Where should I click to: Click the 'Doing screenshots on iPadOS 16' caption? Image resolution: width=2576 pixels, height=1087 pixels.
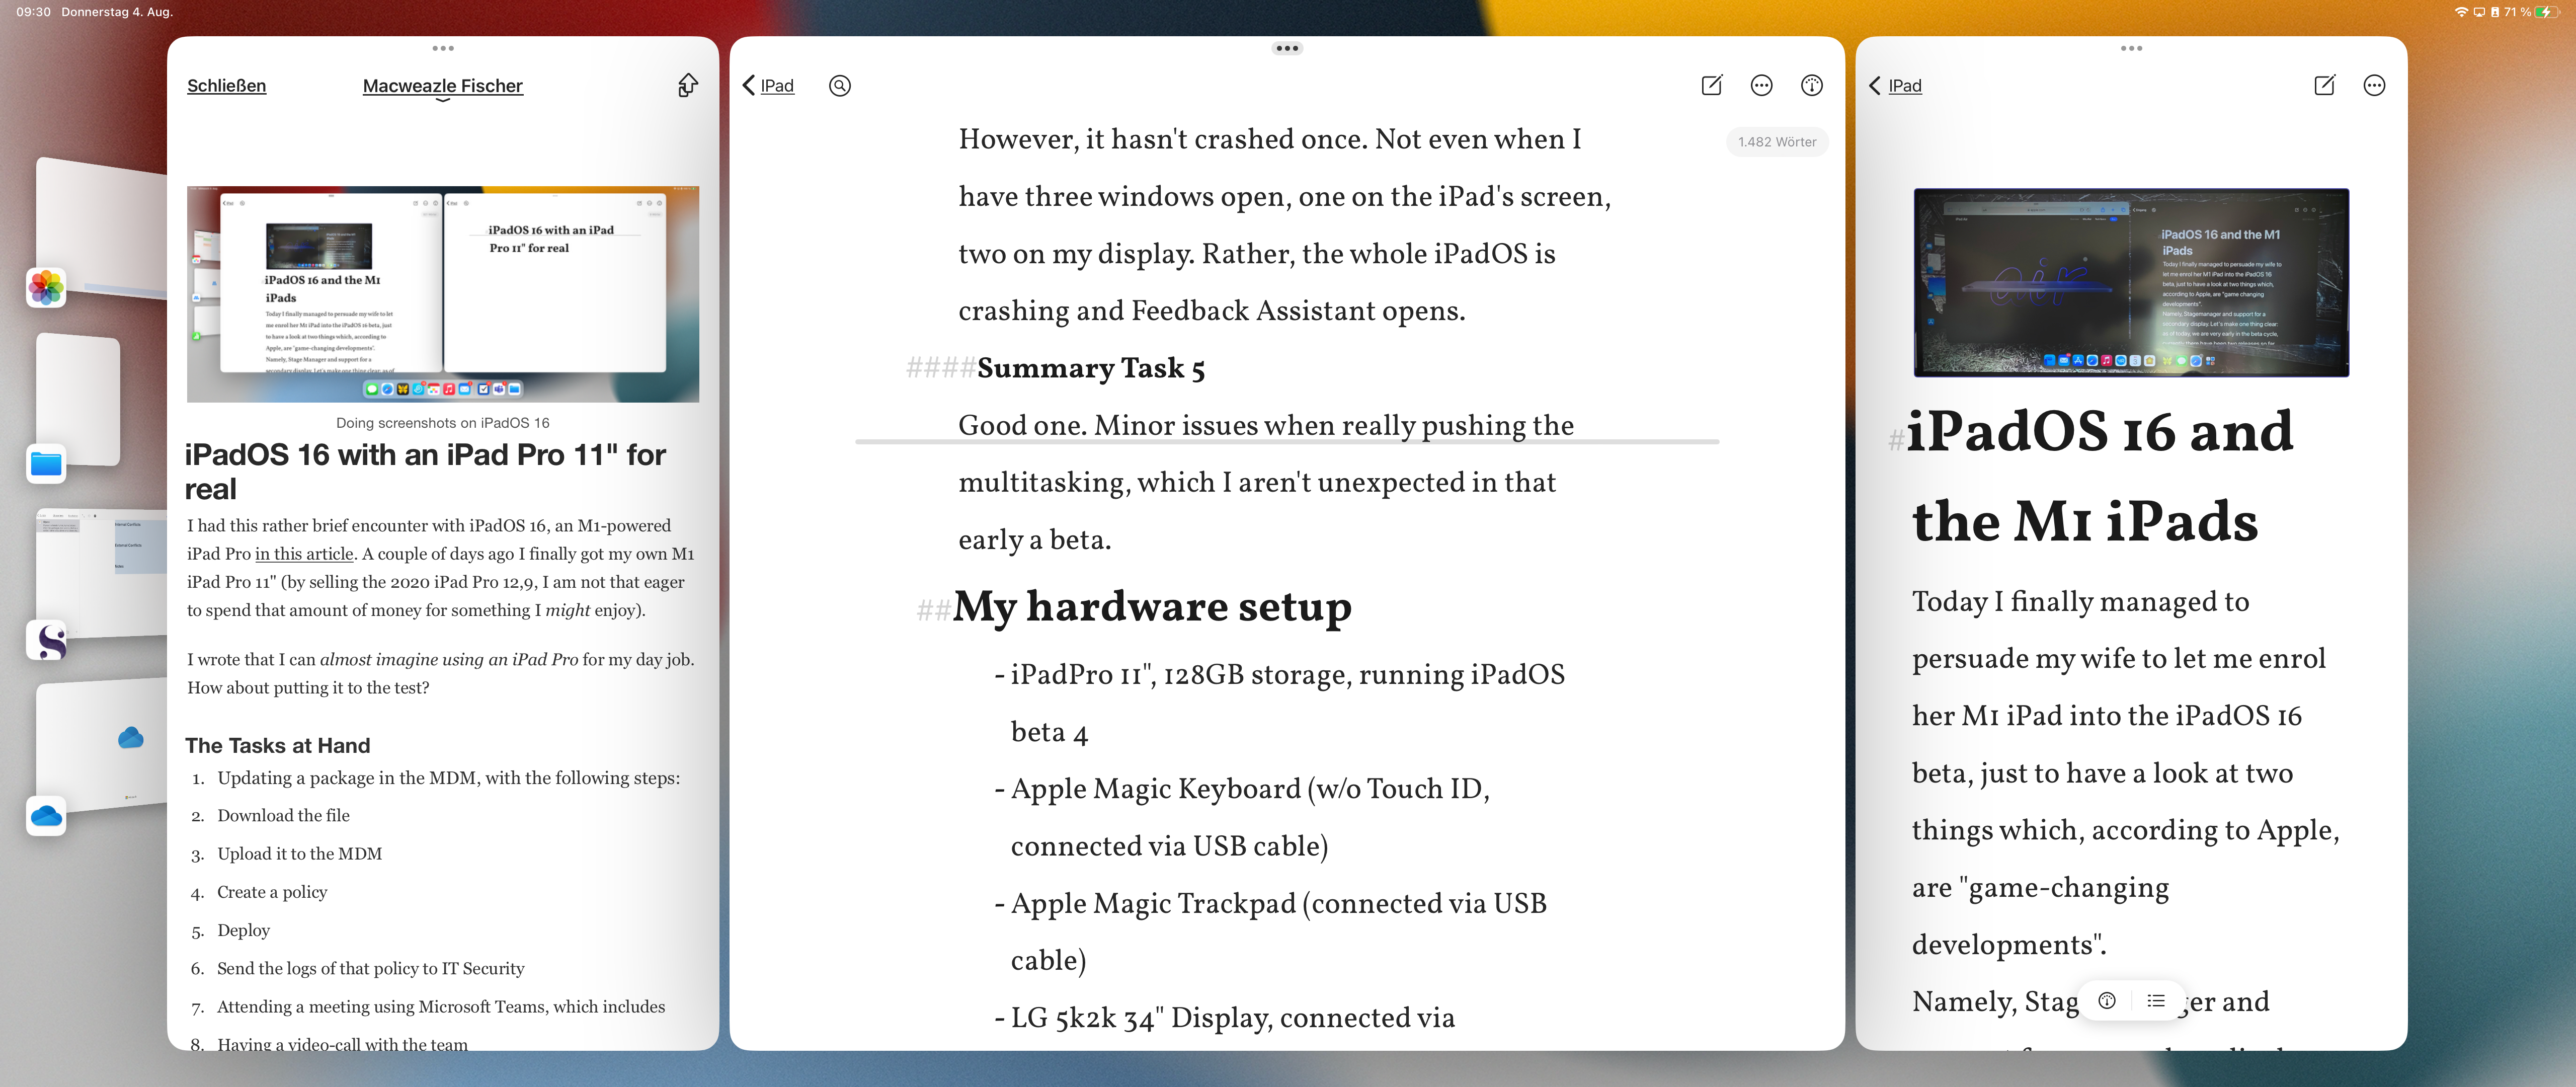click(442, 423)
